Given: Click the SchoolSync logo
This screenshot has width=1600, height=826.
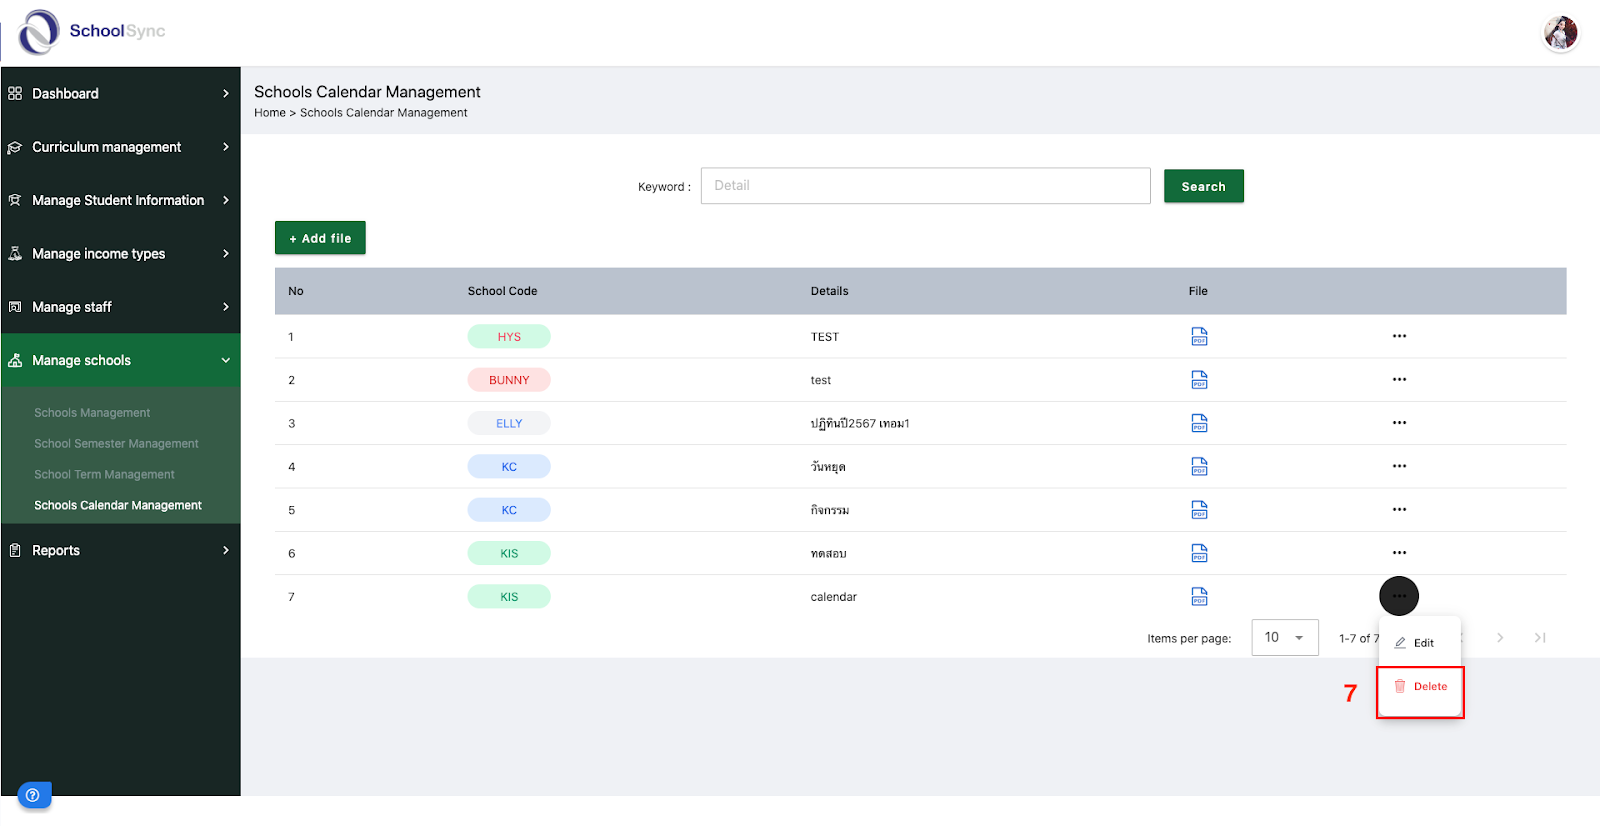Looking at the screenshot, I should (92, 32).
